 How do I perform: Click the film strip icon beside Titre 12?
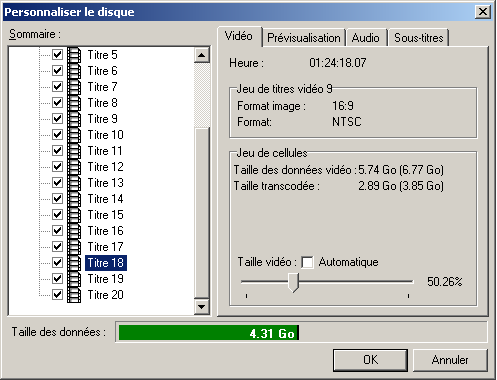[74, 167]
